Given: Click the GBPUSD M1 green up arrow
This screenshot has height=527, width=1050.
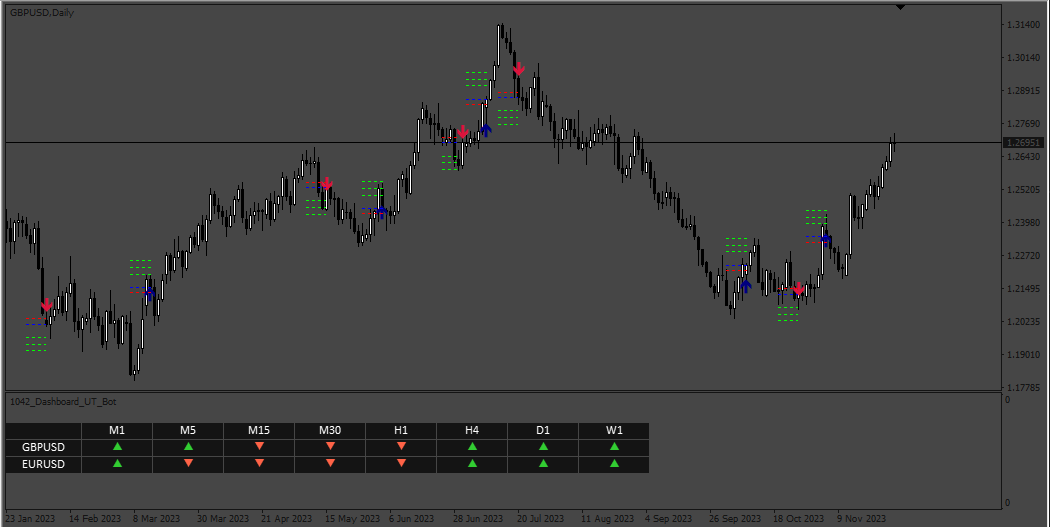Looking at the screenshot, I should 117,446.
